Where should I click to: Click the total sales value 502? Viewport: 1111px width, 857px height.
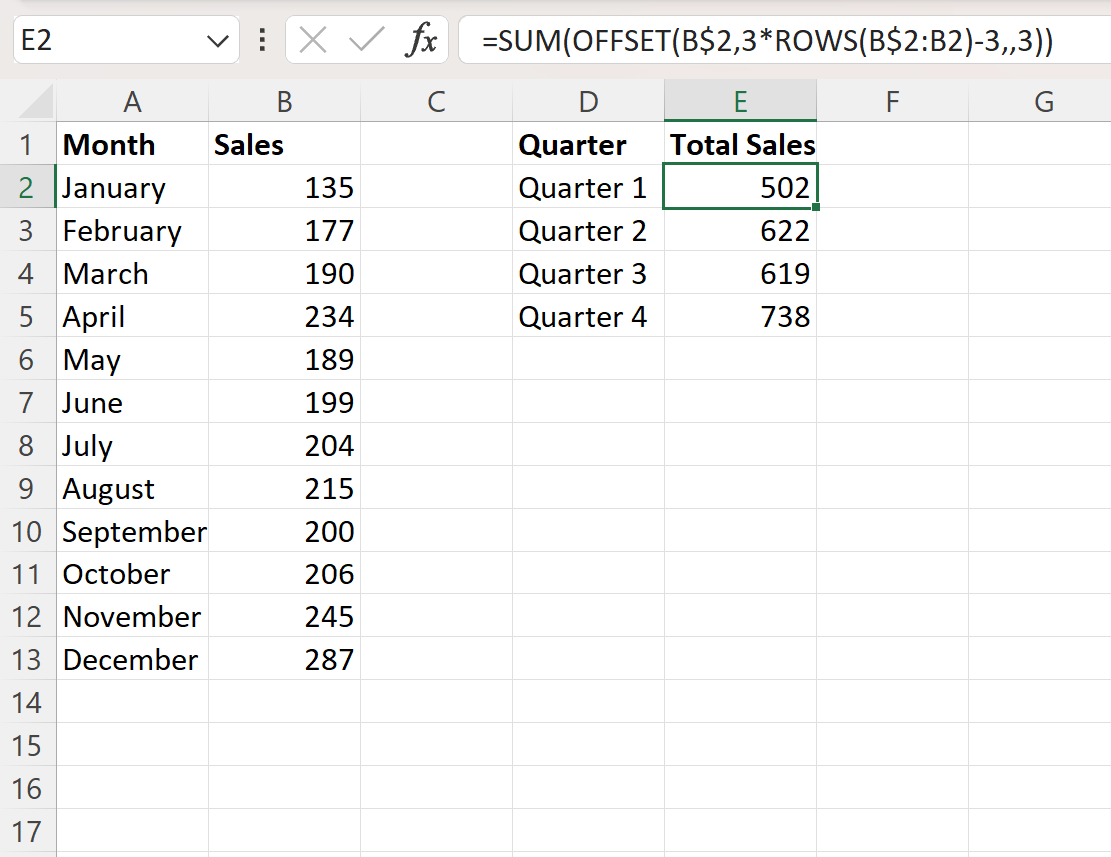(x=740, y=188)
